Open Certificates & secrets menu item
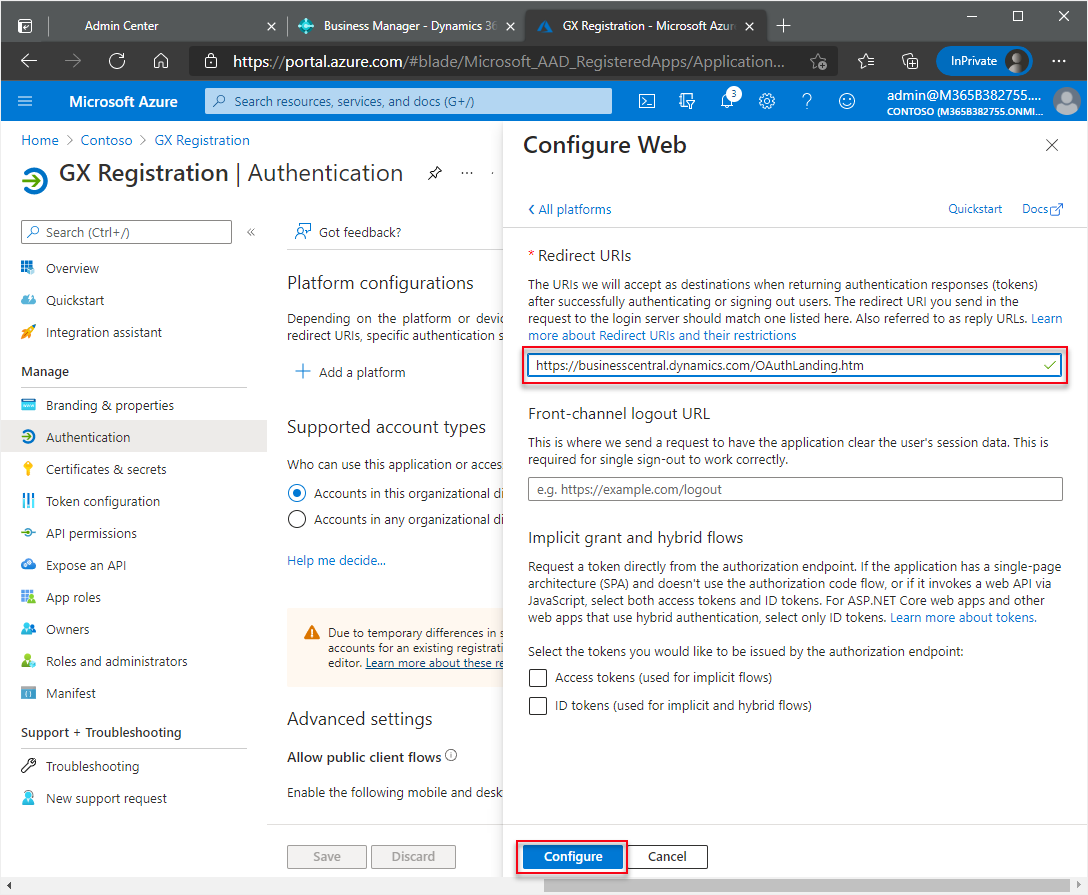This screenshot has width=1088, height=895. (x=106, y=469)
